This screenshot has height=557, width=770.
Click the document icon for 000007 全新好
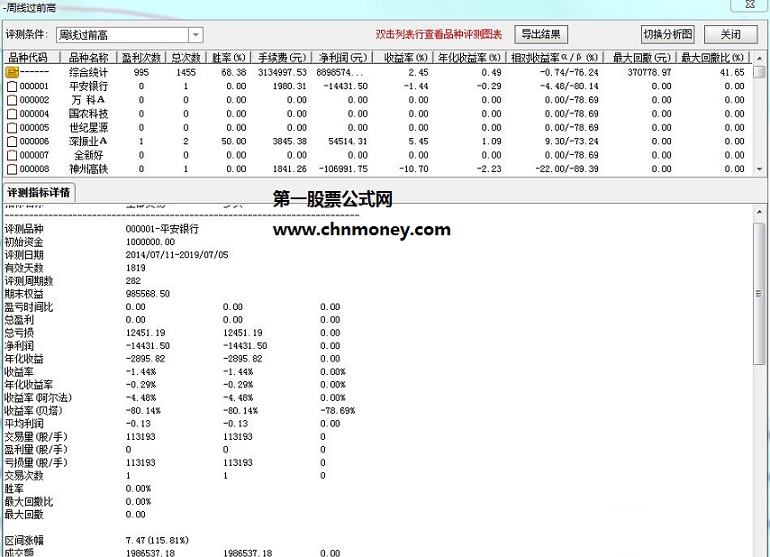[12, 155]
